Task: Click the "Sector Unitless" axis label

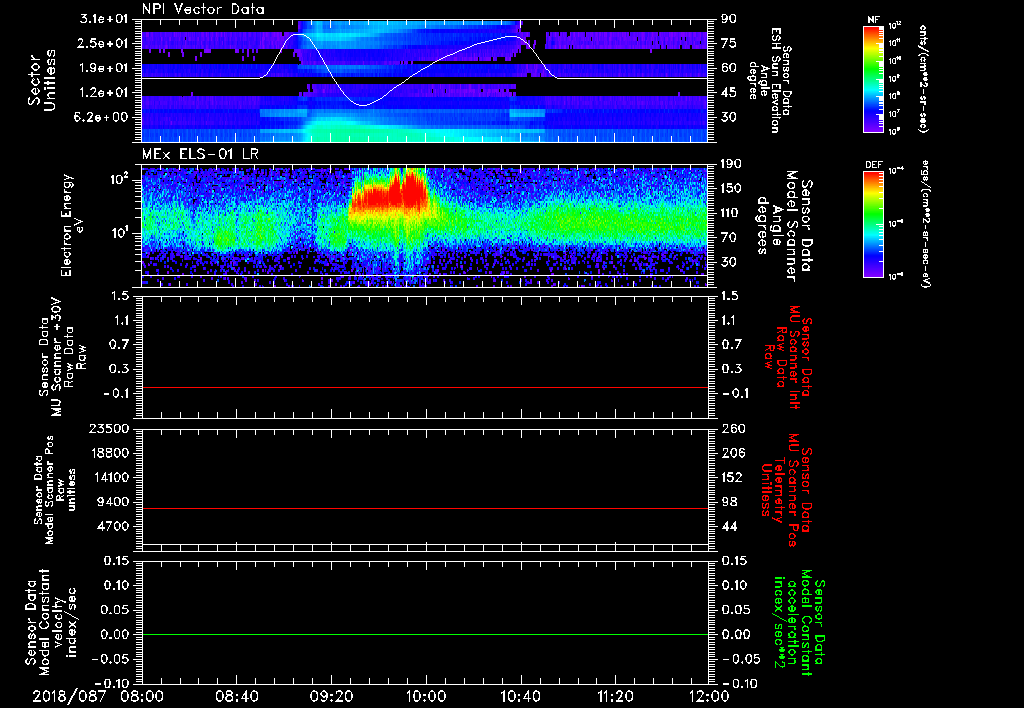Action: 42,80
